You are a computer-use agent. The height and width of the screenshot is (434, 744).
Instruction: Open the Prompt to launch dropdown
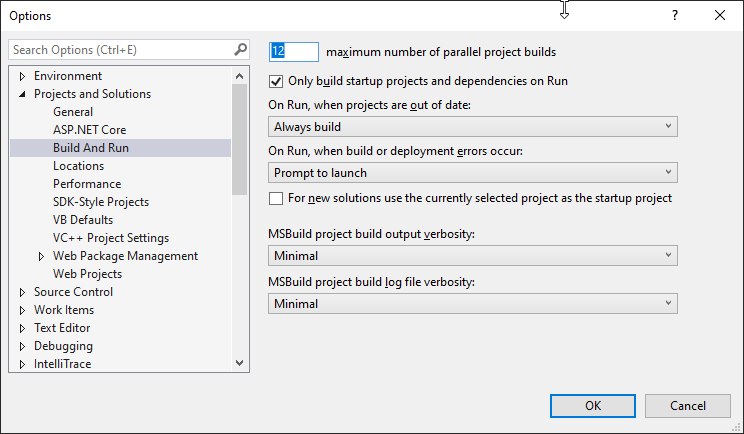473,173
